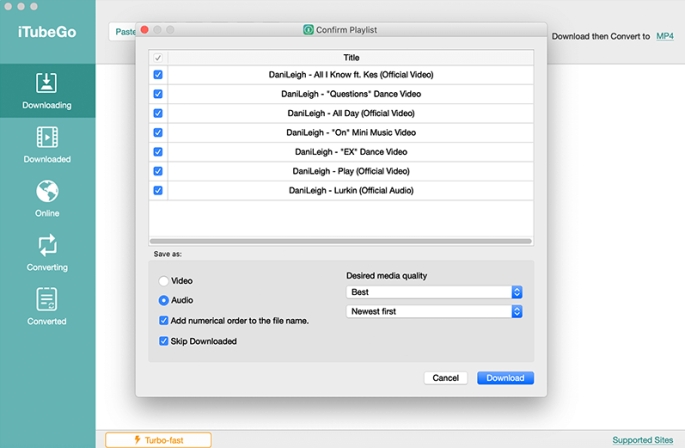The height and width of the screenshot is (448, 685).
Task: Toggle Add numerical order to file name
Action: coord(163,321)
